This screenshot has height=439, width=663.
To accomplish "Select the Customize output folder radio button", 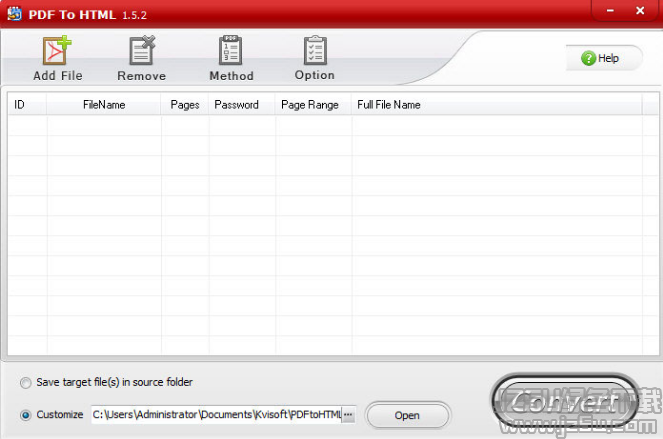I will 26,415.
